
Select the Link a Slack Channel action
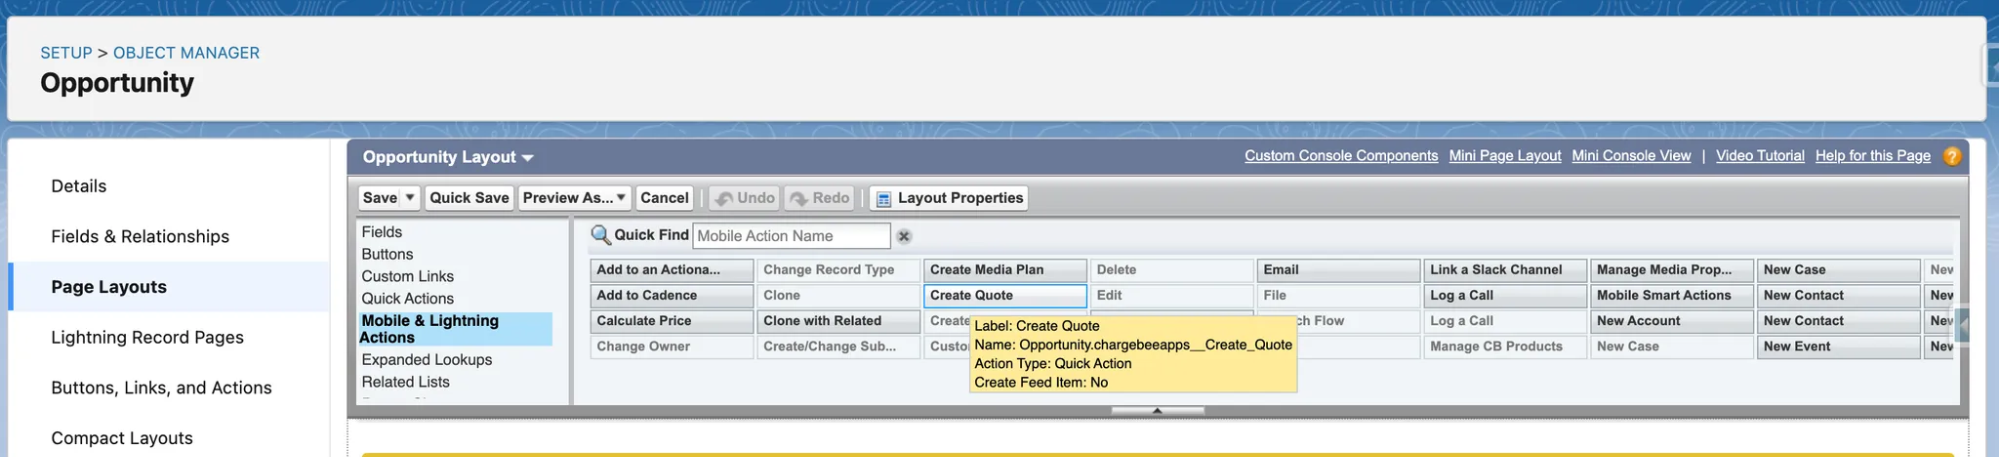click(x=1505, y=270)
